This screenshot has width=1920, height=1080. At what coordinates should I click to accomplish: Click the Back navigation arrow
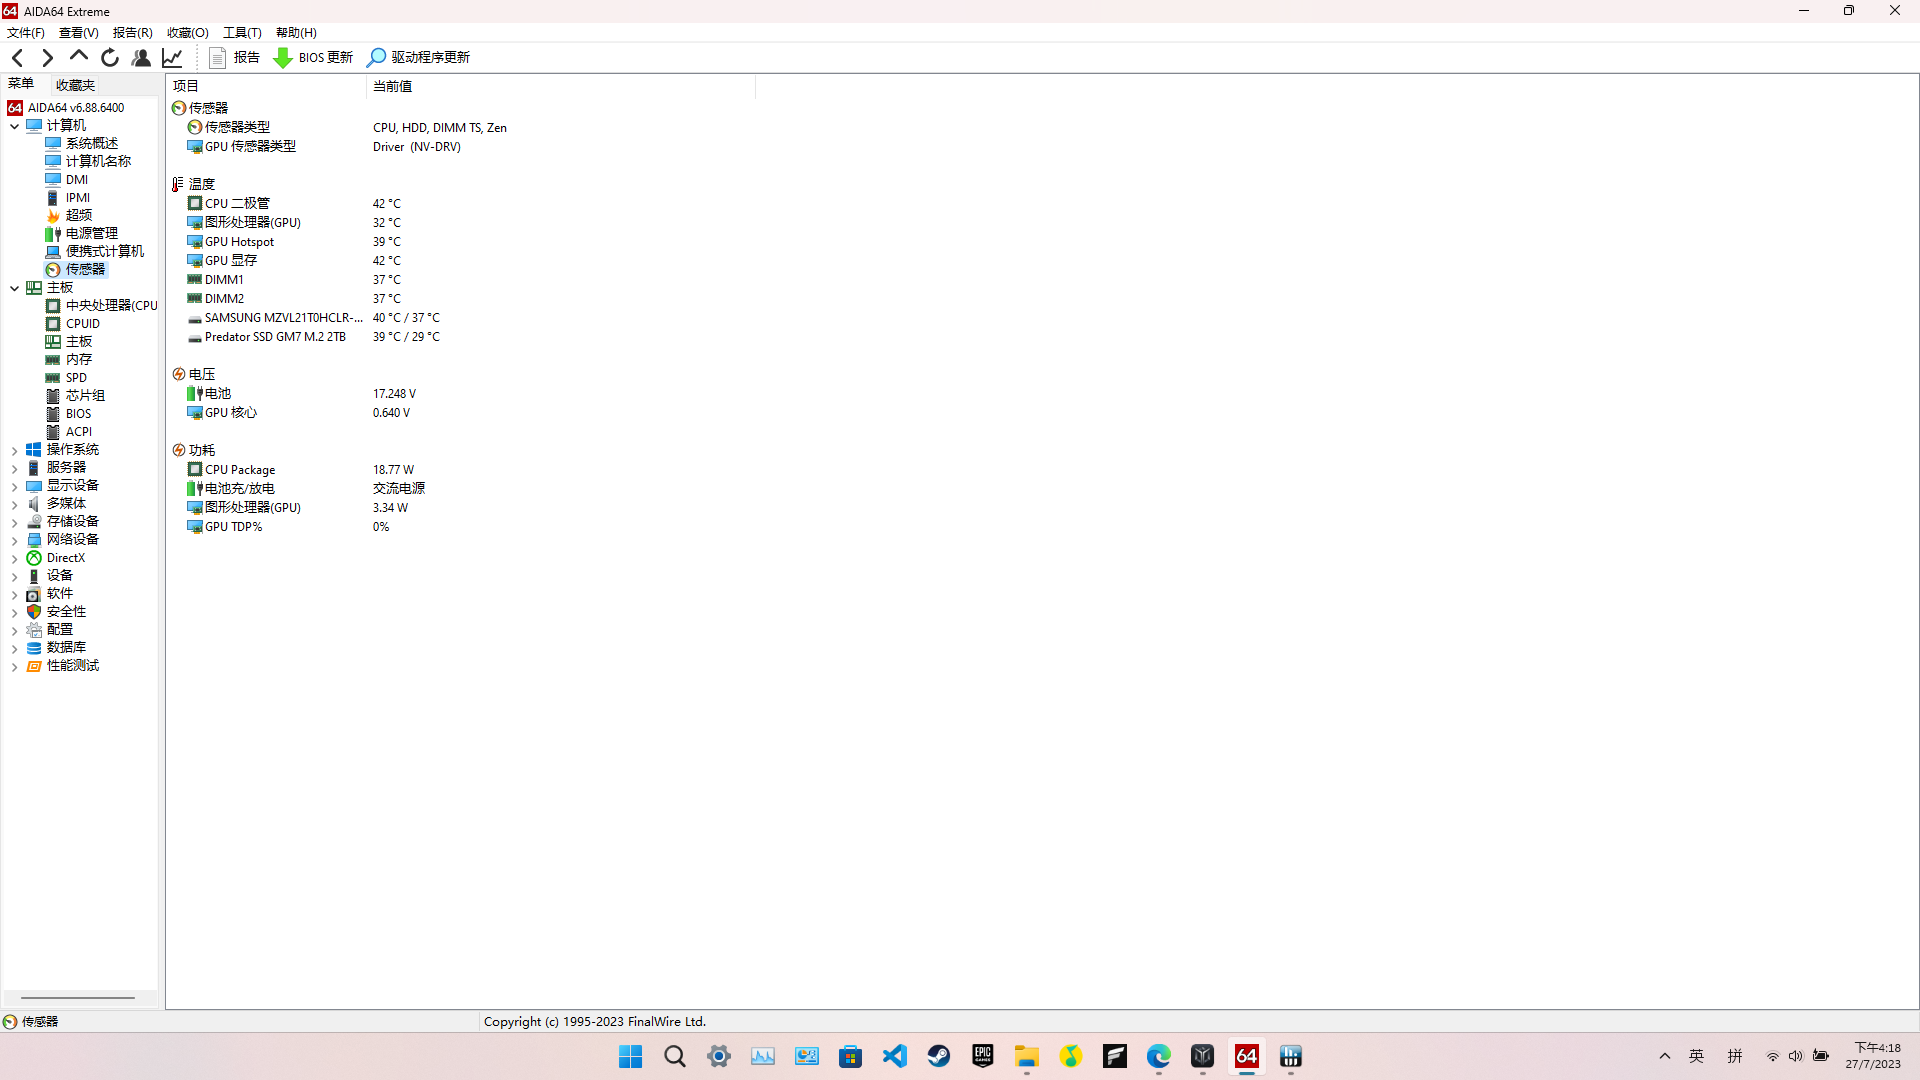coord(17,58)
